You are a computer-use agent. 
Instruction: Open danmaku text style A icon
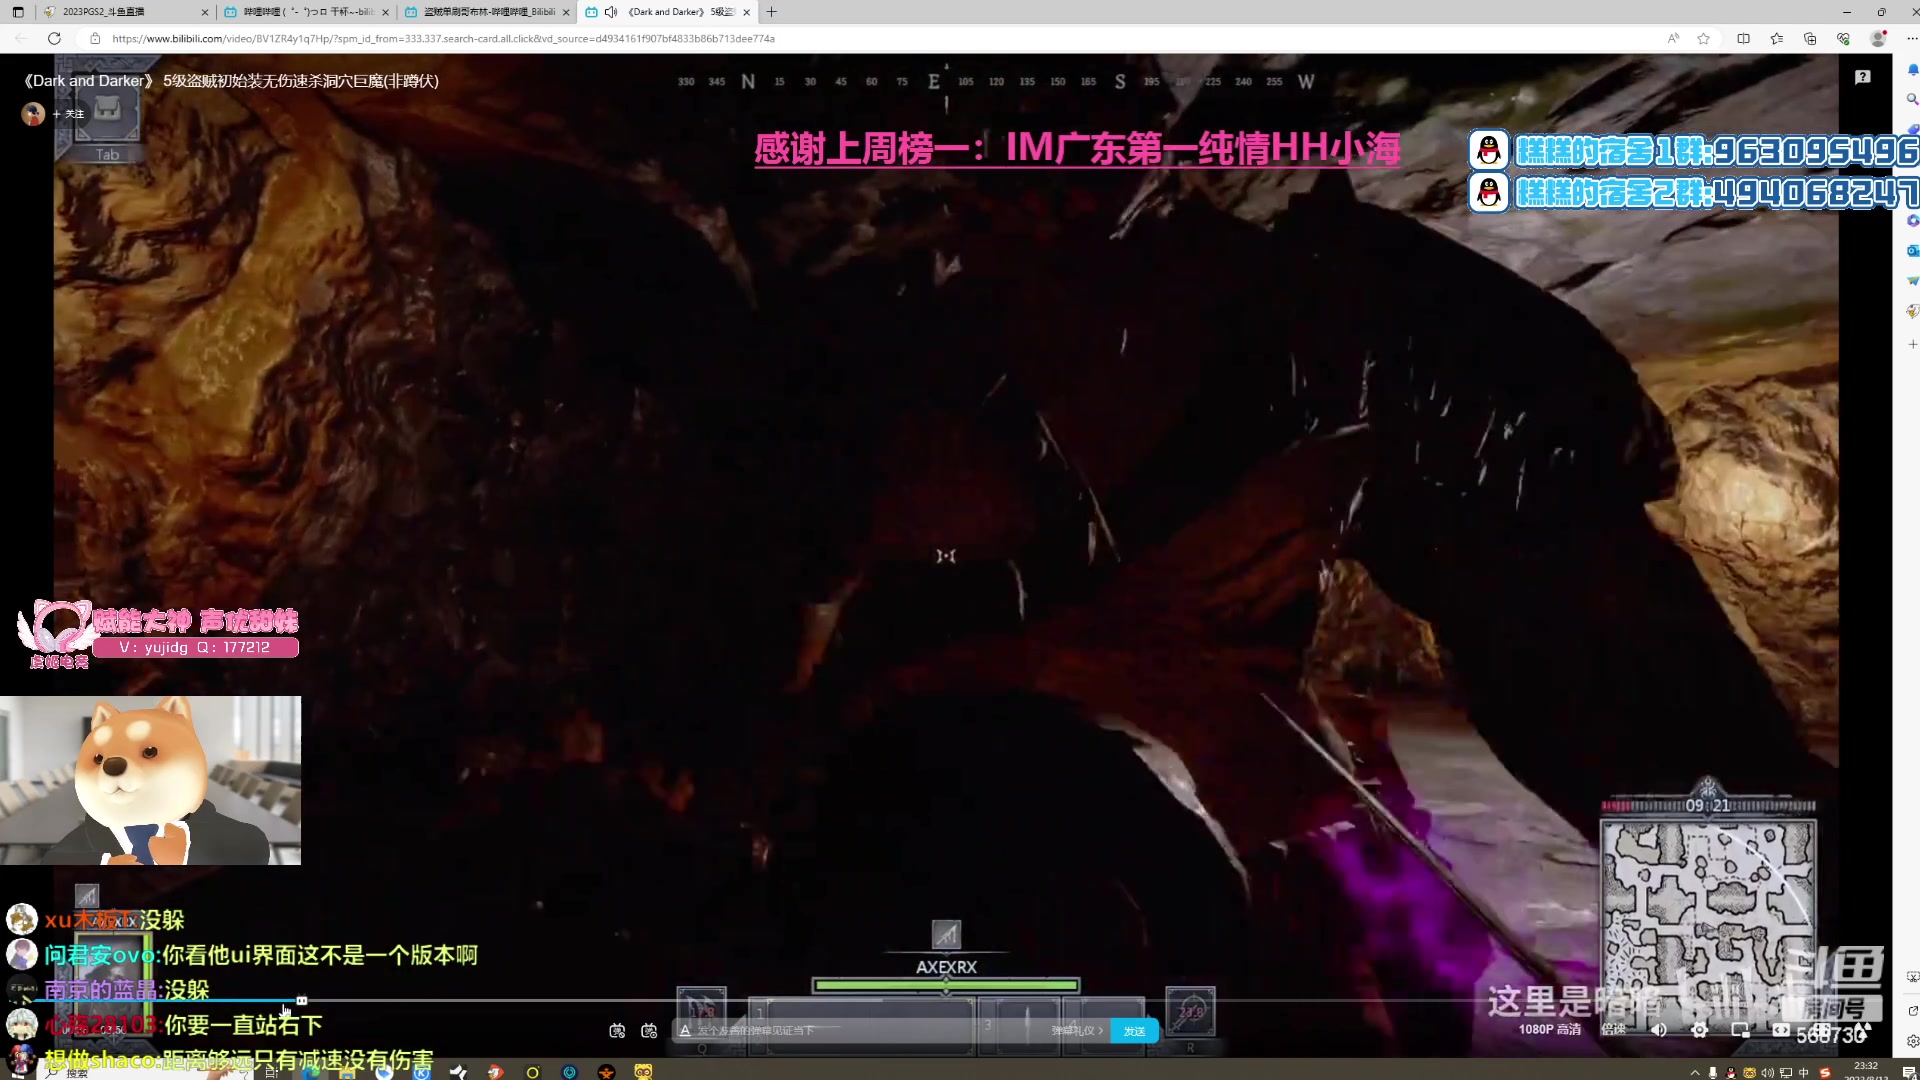(x=685, y=1030)
